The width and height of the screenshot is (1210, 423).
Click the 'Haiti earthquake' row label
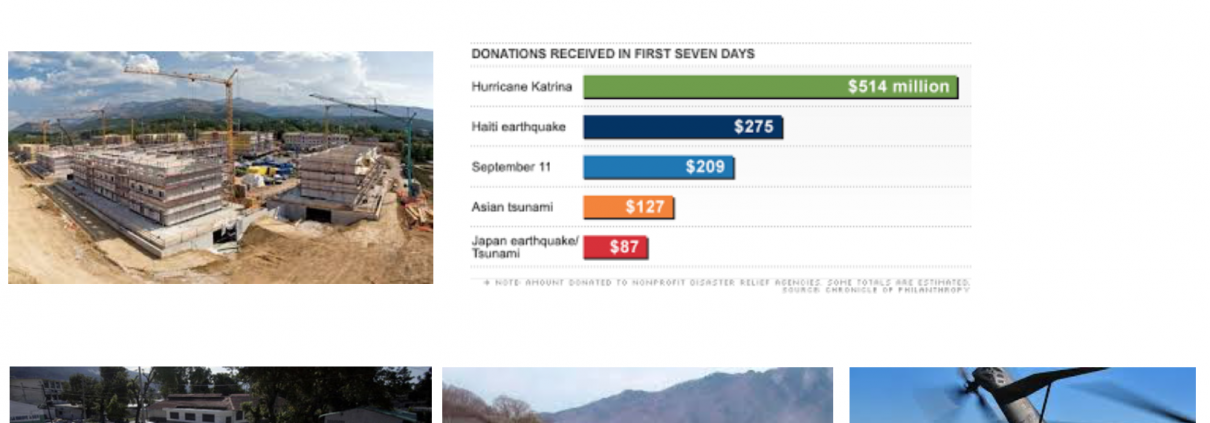pos(517,126)
